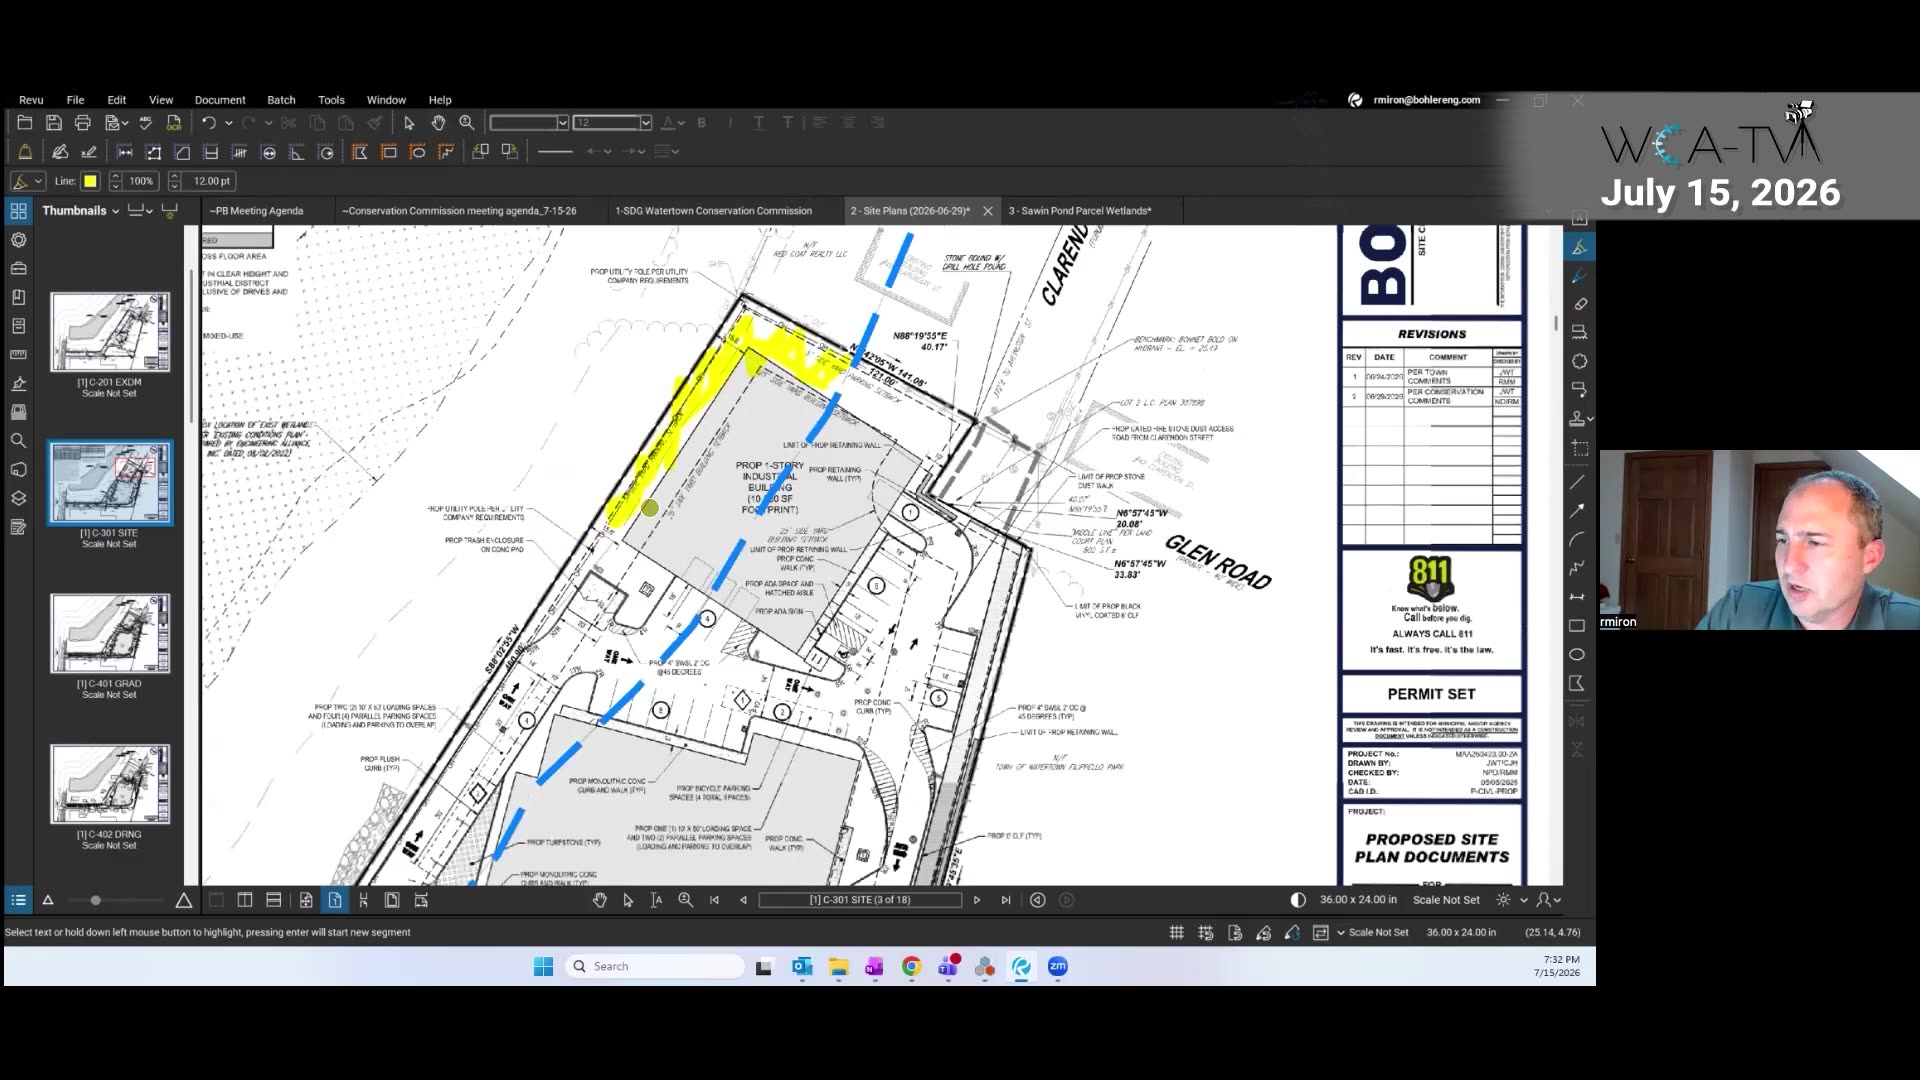Go to next page arrow
The image size is (1920, 1080).
coord(977,900)
